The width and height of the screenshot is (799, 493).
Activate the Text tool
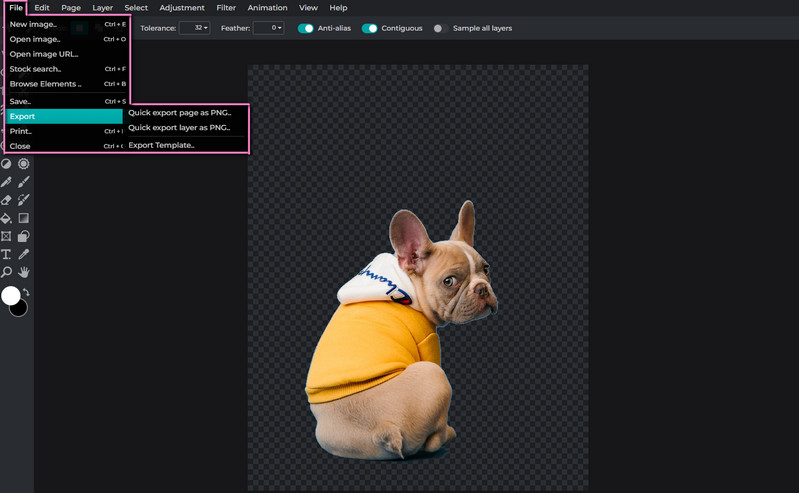point(6,254)
